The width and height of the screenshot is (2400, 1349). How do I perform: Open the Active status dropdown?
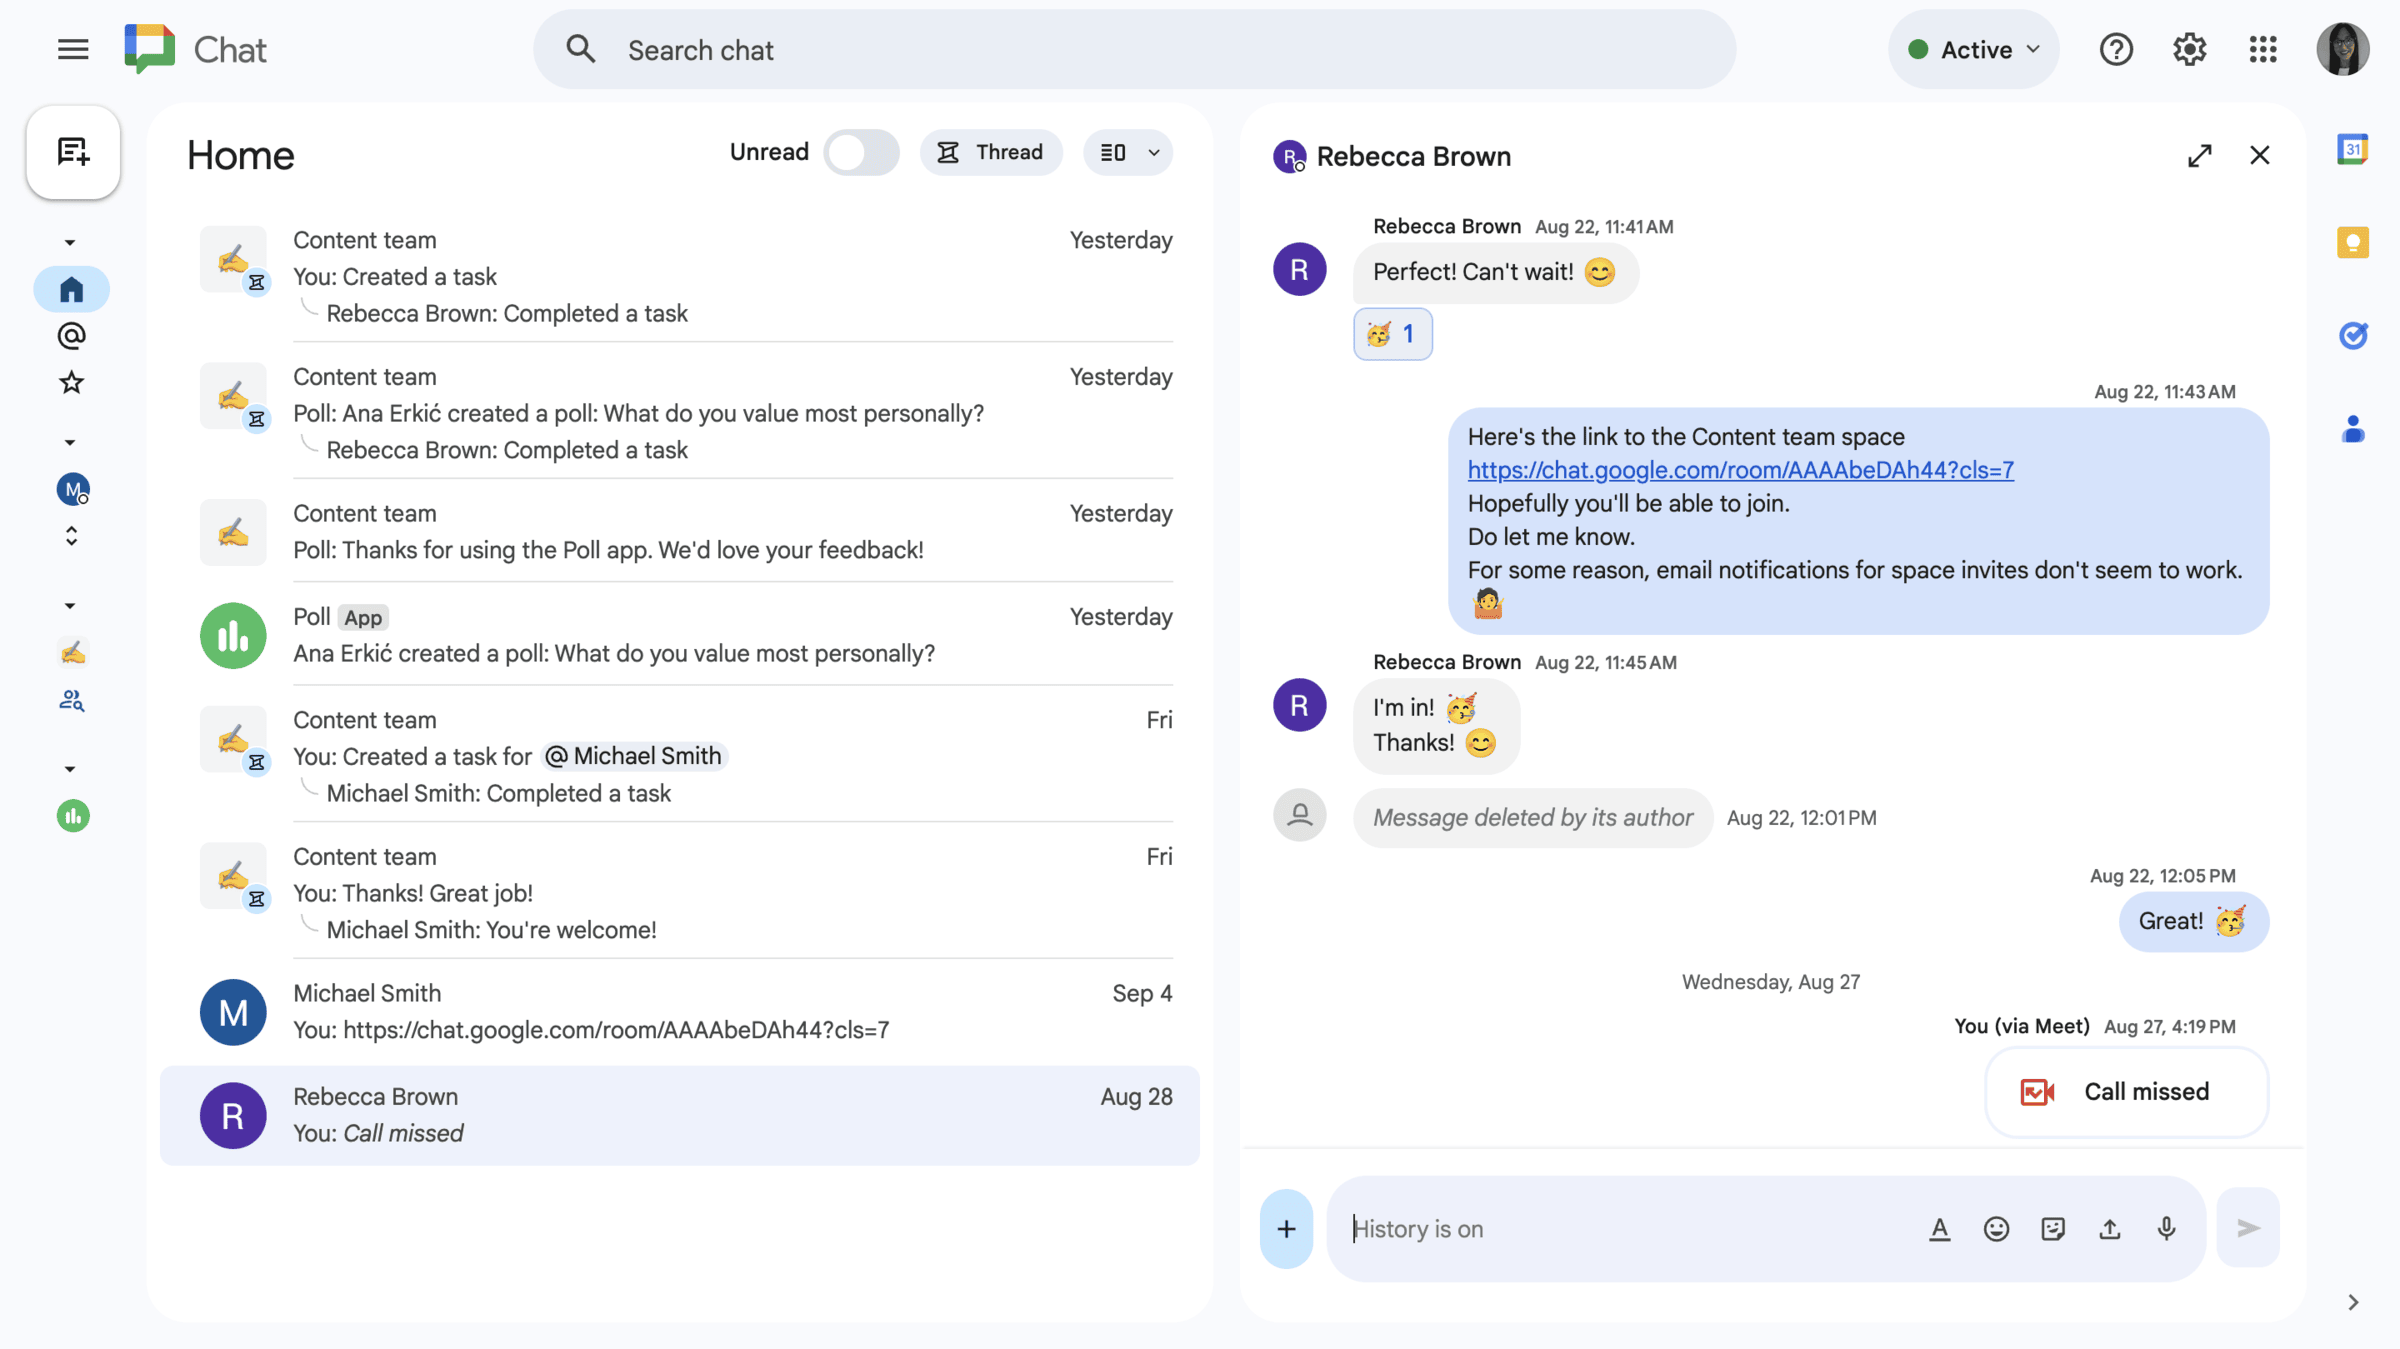coord(1972,49)
